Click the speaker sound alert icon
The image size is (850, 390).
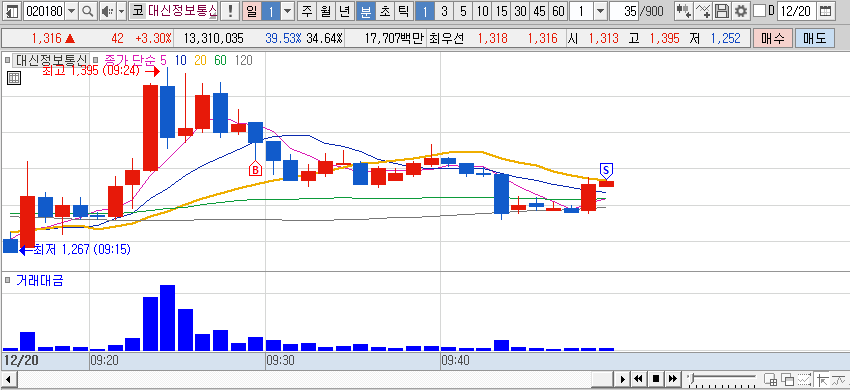click(107, 10)
